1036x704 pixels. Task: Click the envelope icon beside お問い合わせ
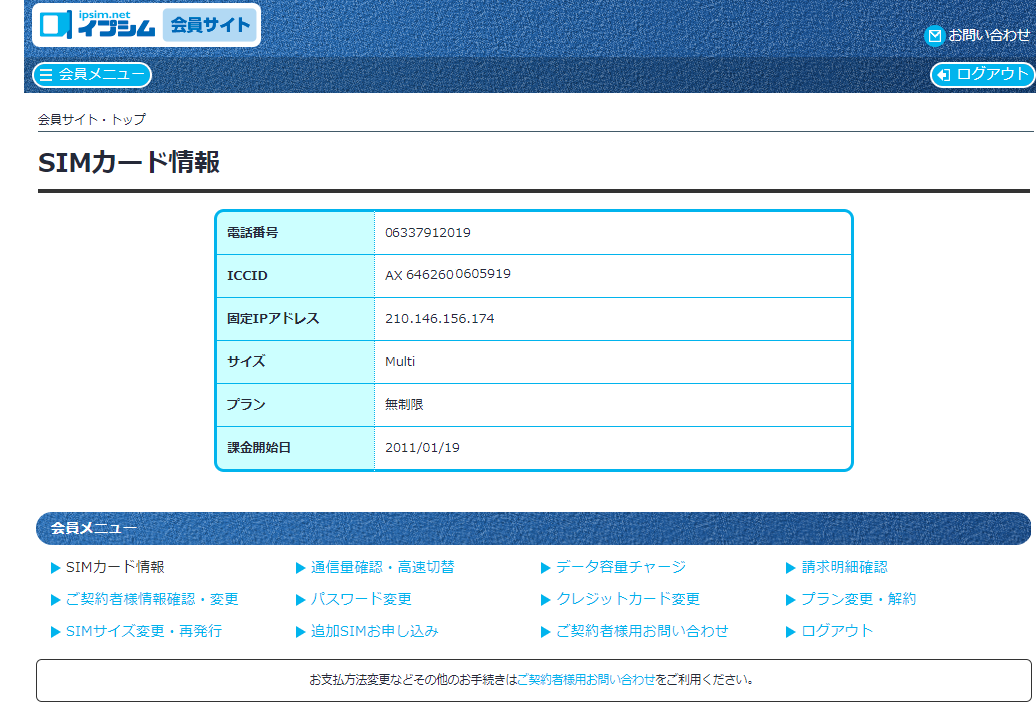pos(935,36)
